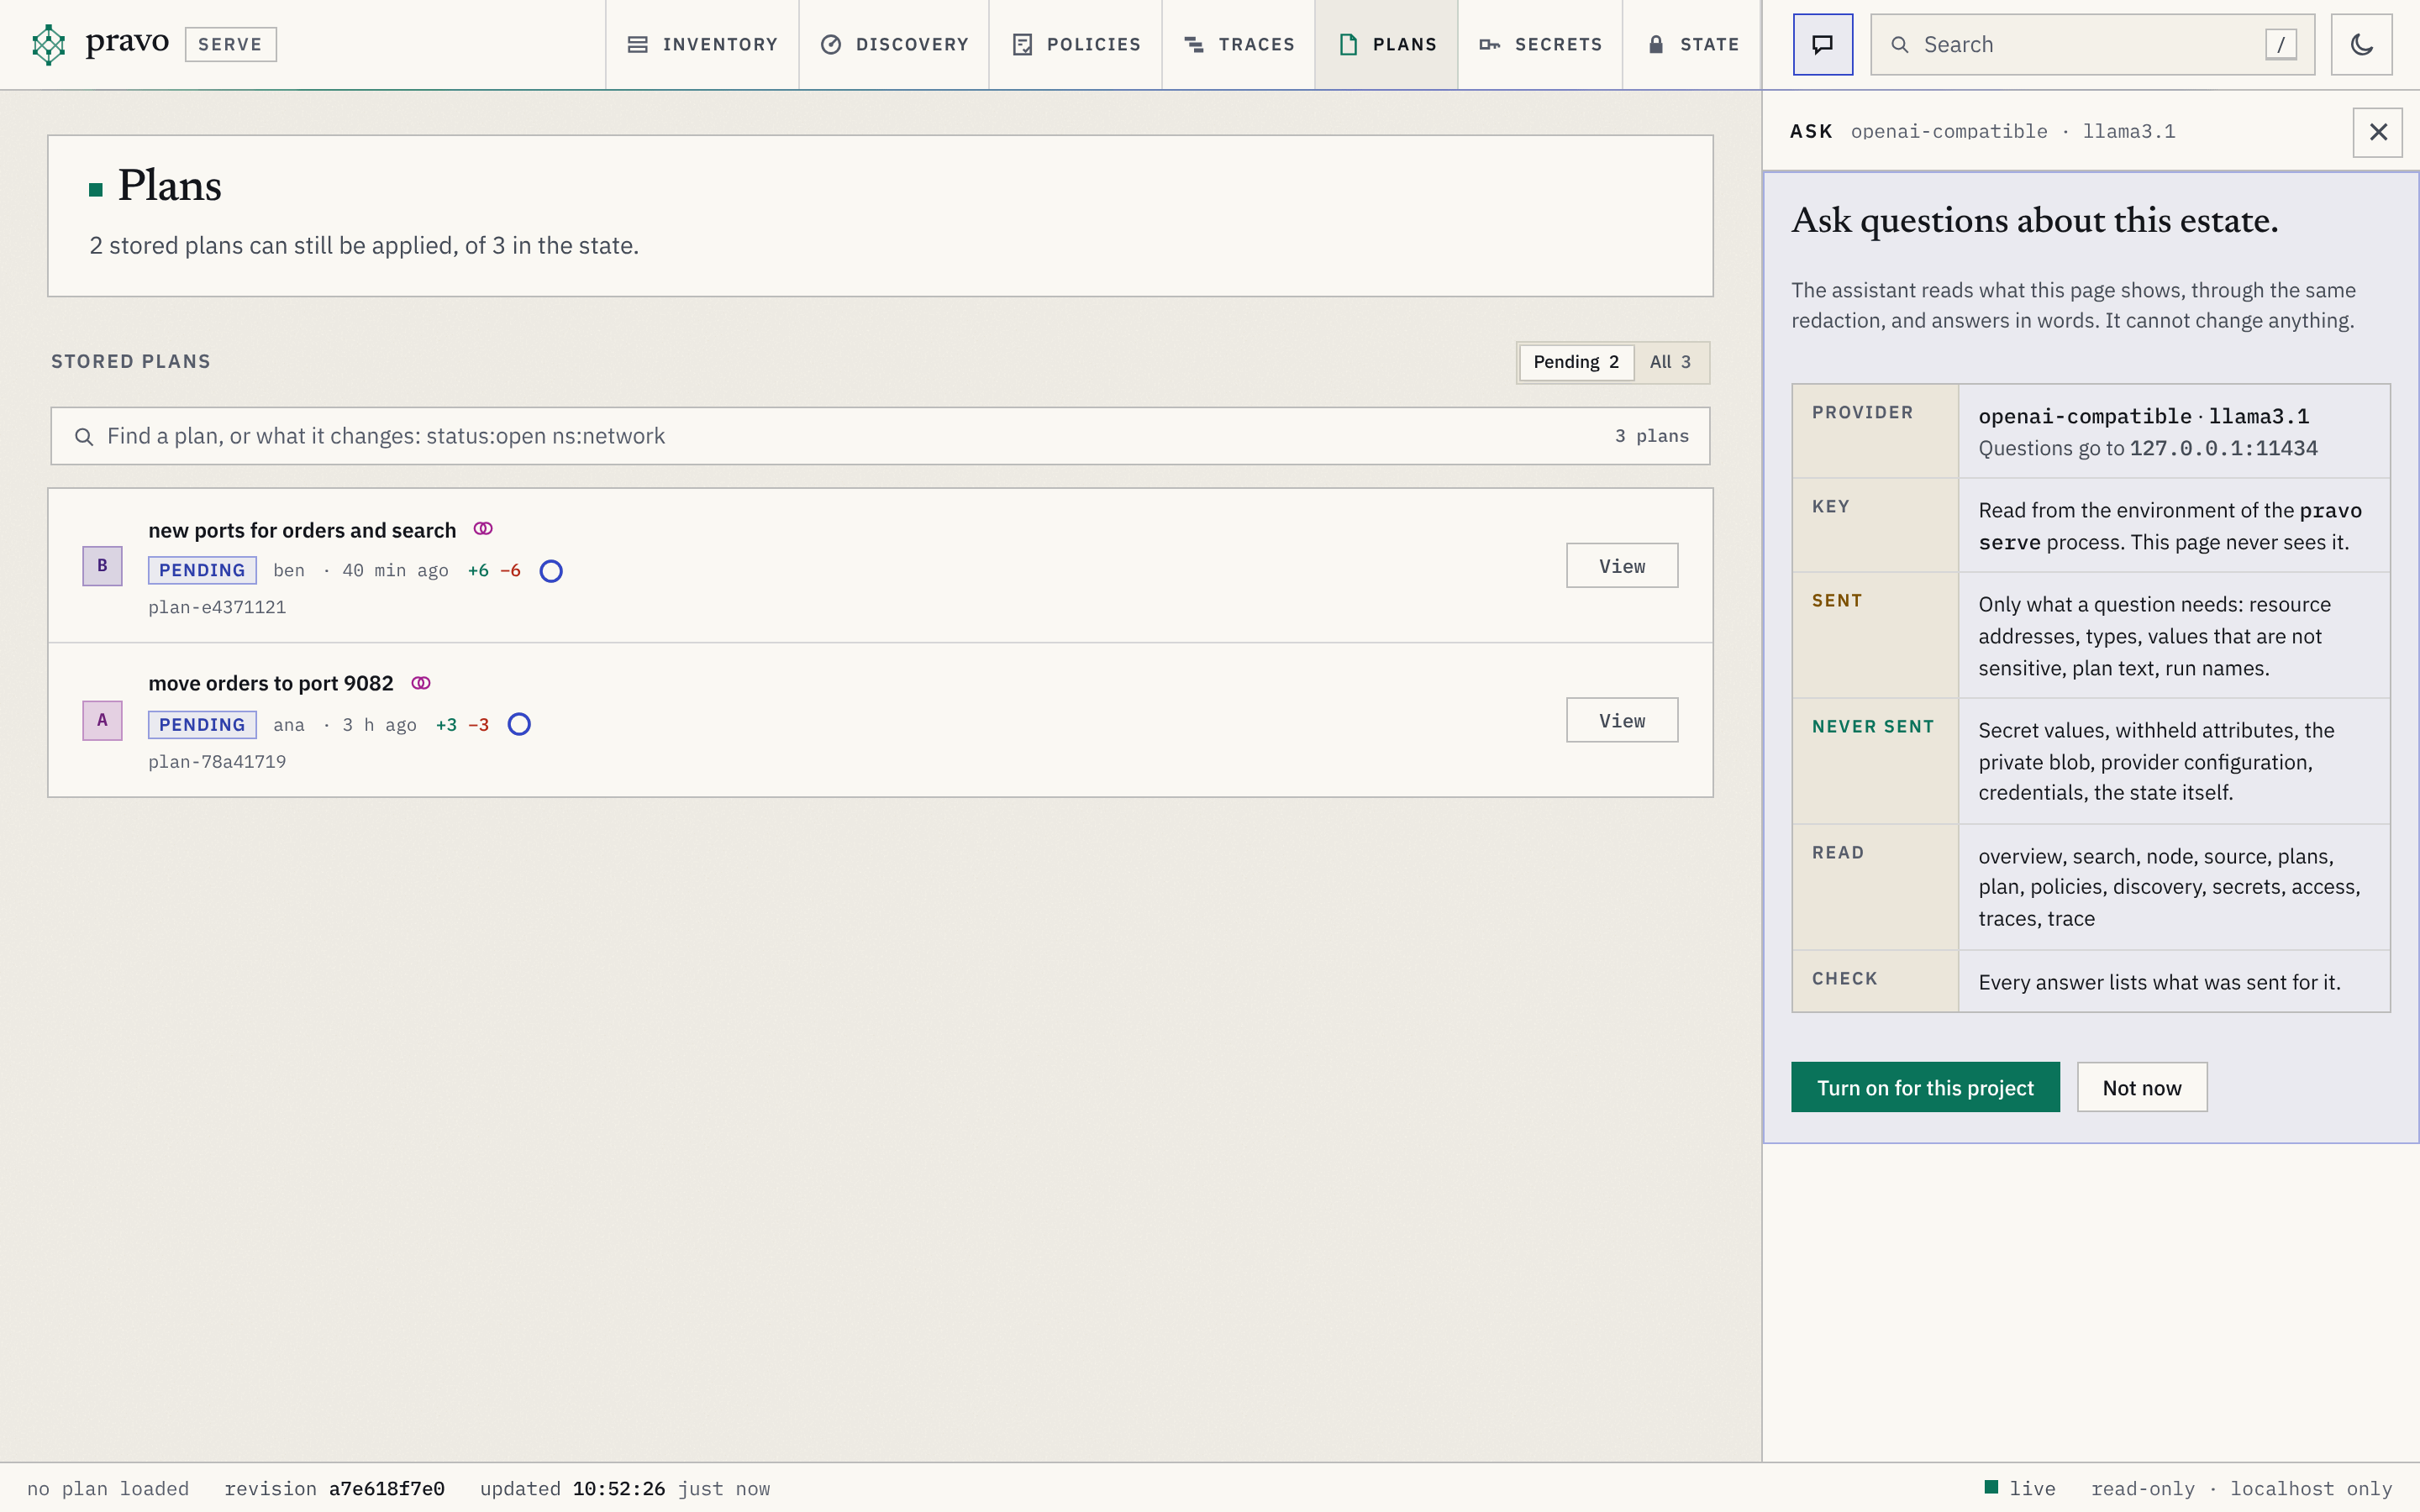Open the Secrets tab
Viewport: 2420px width, 1512px height.
point(1540,44)
